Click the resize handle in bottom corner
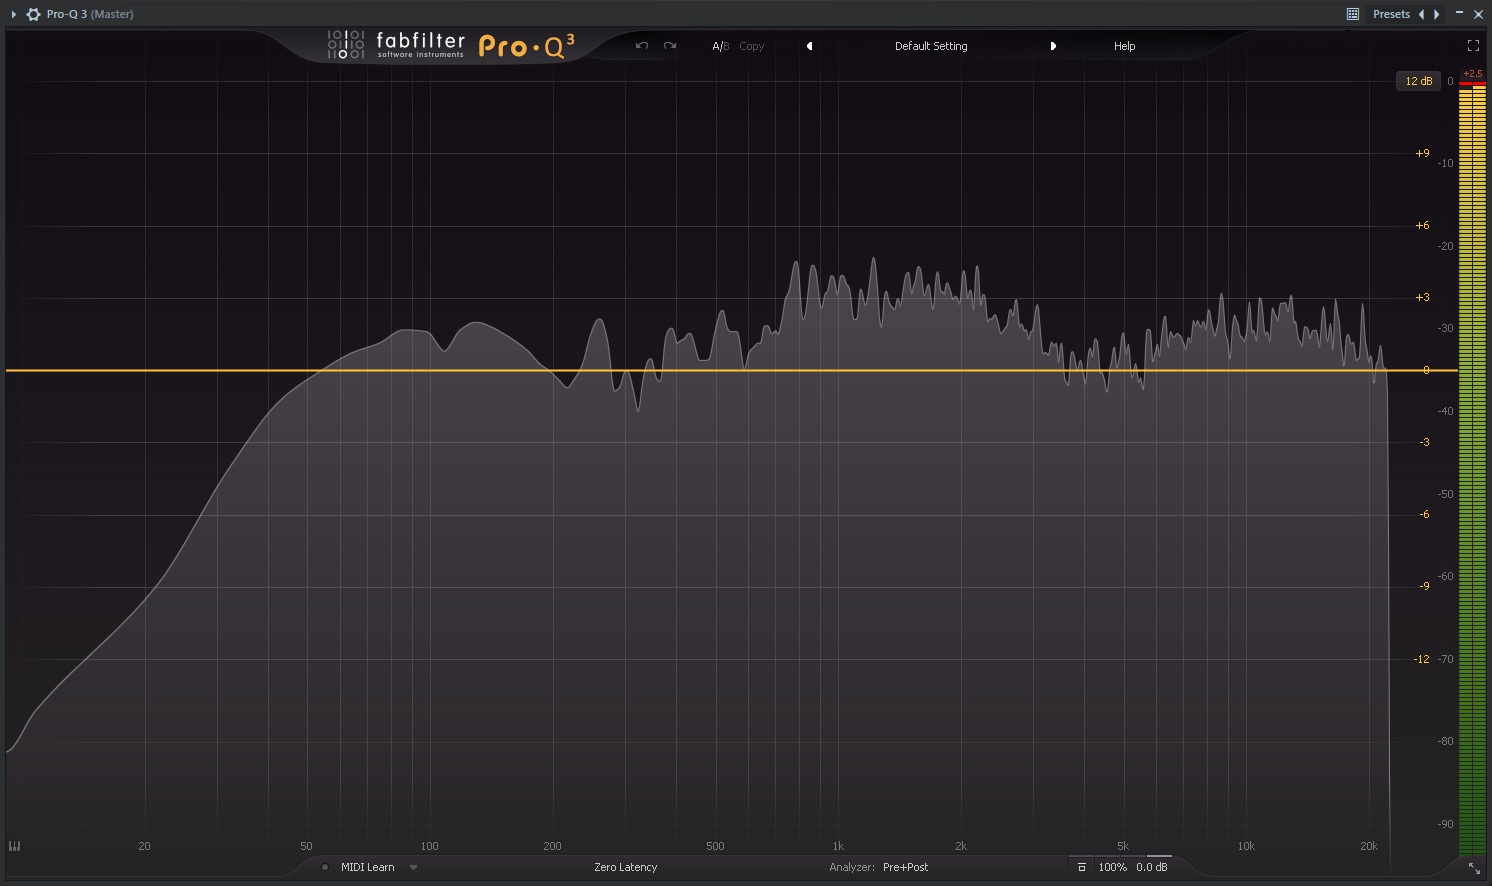Image resolution: width=1492 pixels, height=886 pixels. tap(1474, 868)
